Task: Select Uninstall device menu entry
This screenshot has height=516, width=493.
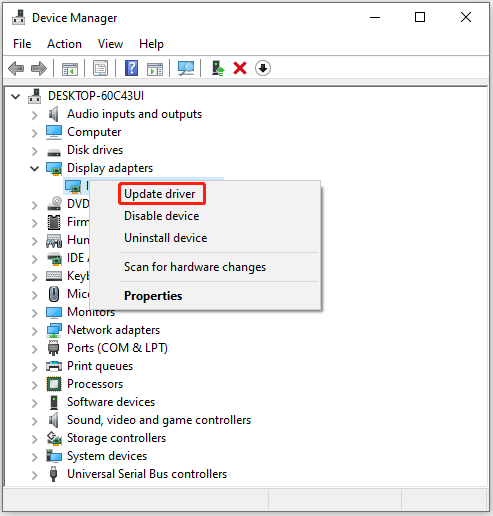Action: pos(166,238)
